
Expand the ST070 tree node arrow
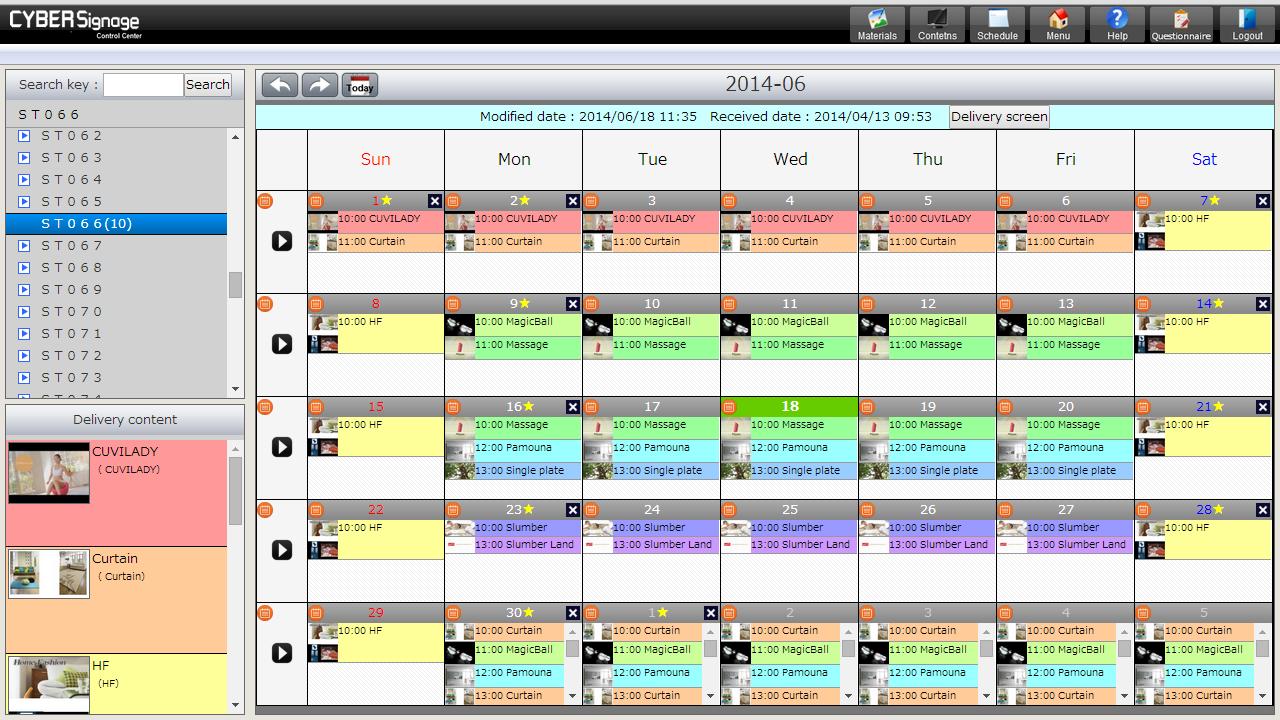pos(25,312)
